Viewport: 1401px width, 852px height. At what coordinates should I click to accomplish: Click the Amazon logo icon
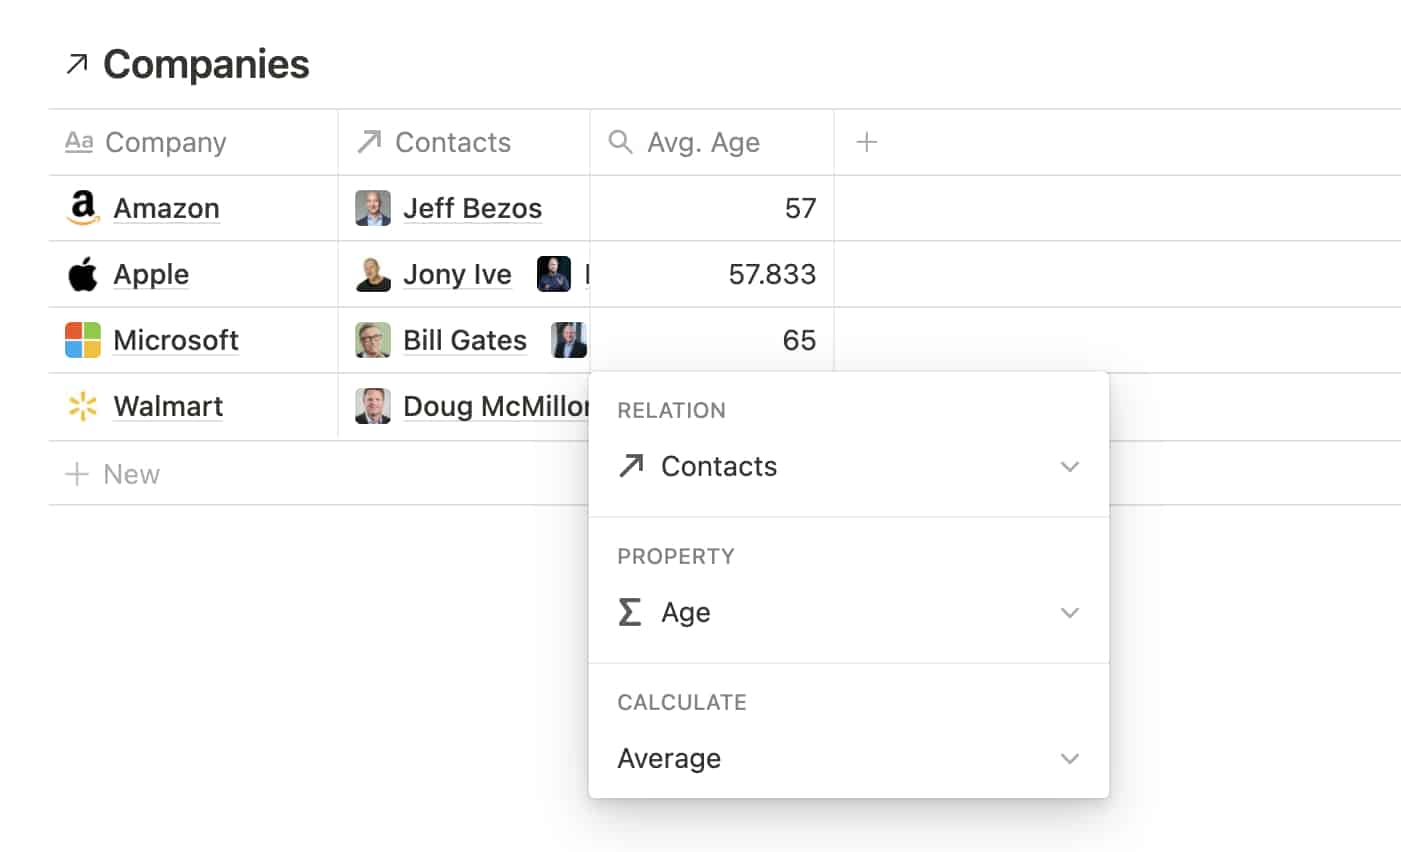pyautogui.click(x=83, y=208)
